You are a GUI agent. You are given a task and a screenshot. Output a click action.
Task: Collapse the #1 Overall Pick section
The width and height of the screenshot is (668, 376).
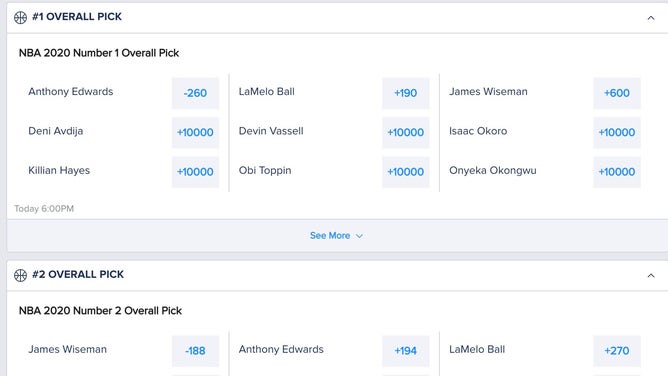[x=651, y=18]
